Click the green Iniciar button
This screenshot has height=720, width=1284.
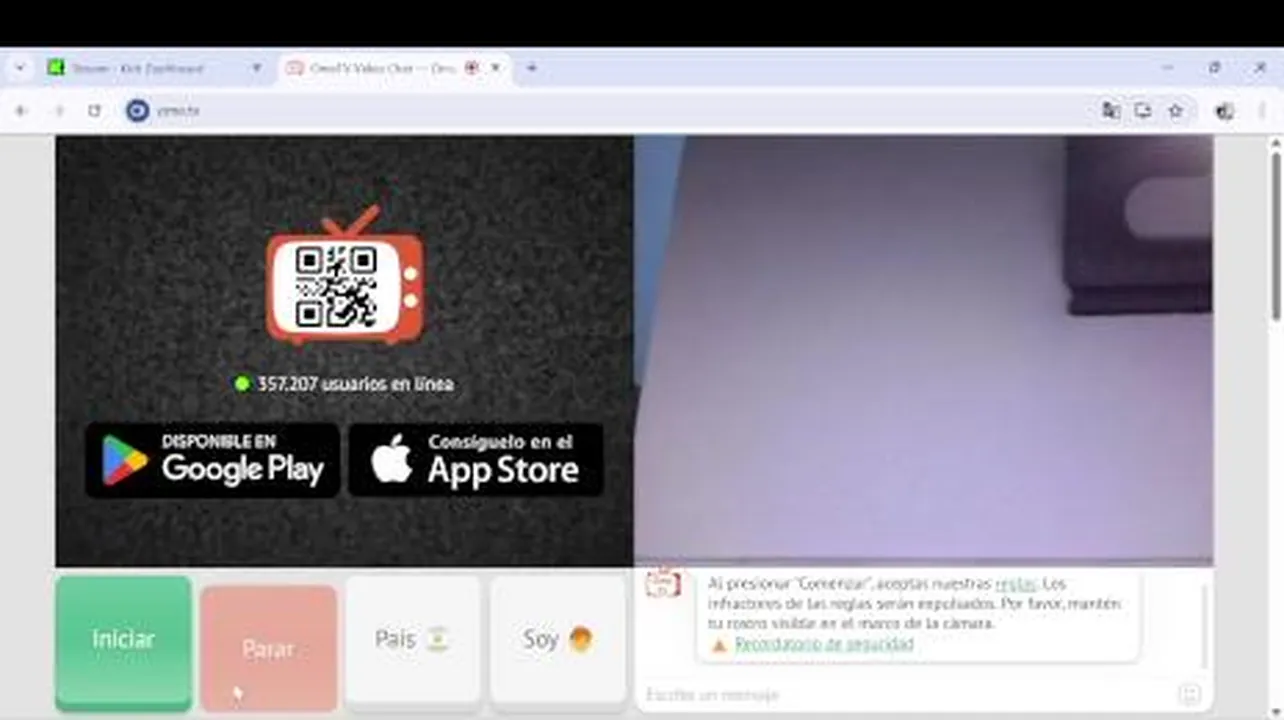[123, 642]
